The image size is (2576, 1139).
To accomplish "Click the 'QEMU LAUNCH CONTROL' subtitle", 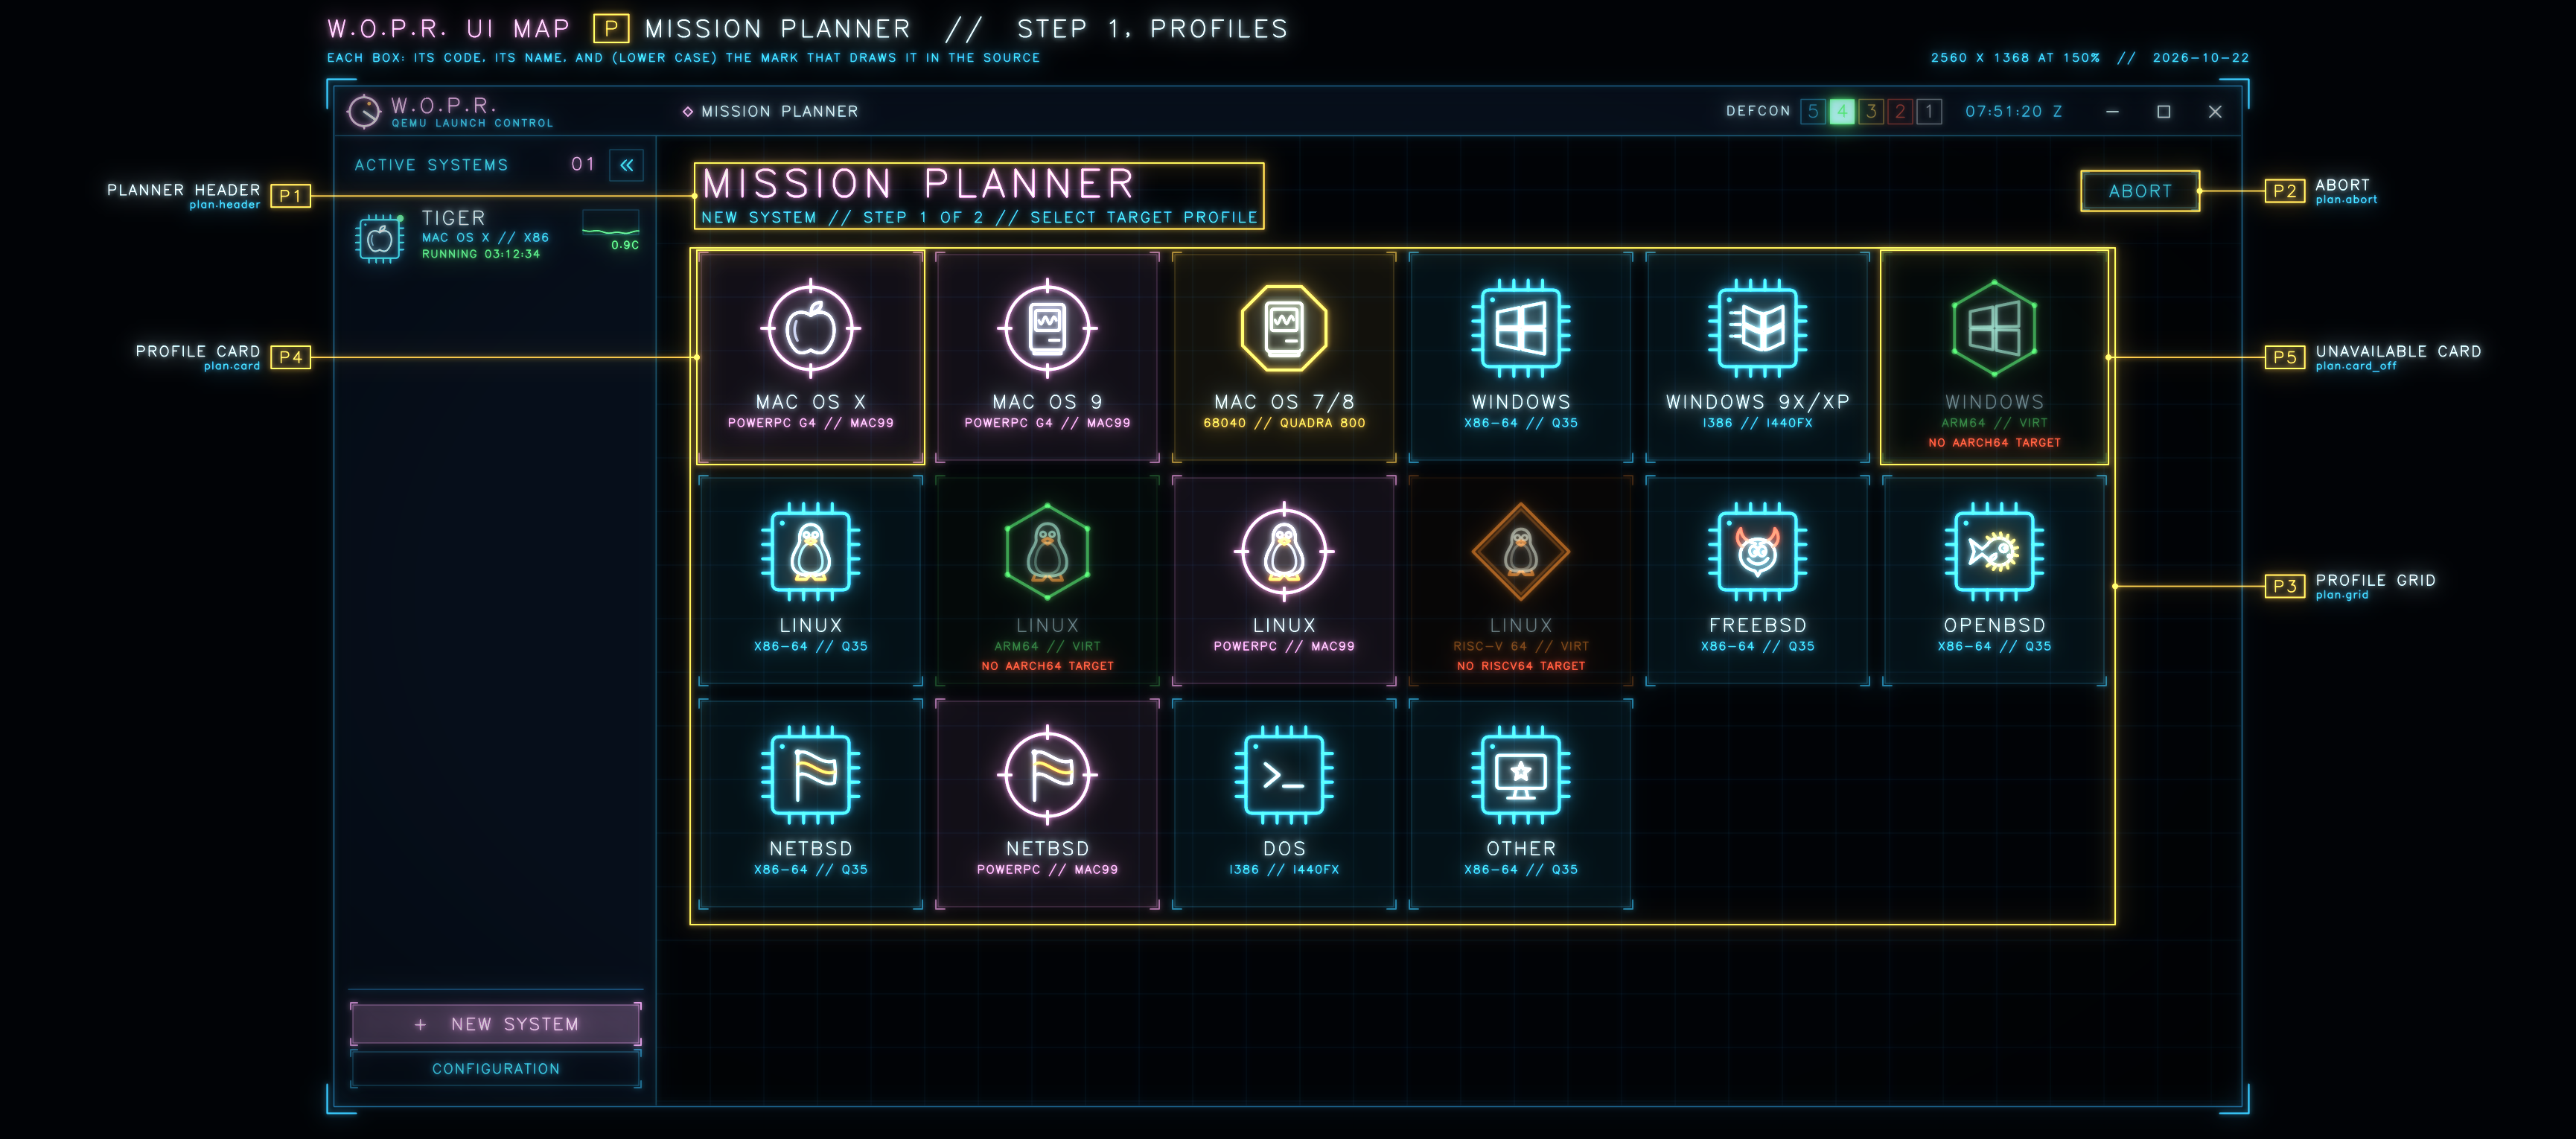I will point(472,123).
